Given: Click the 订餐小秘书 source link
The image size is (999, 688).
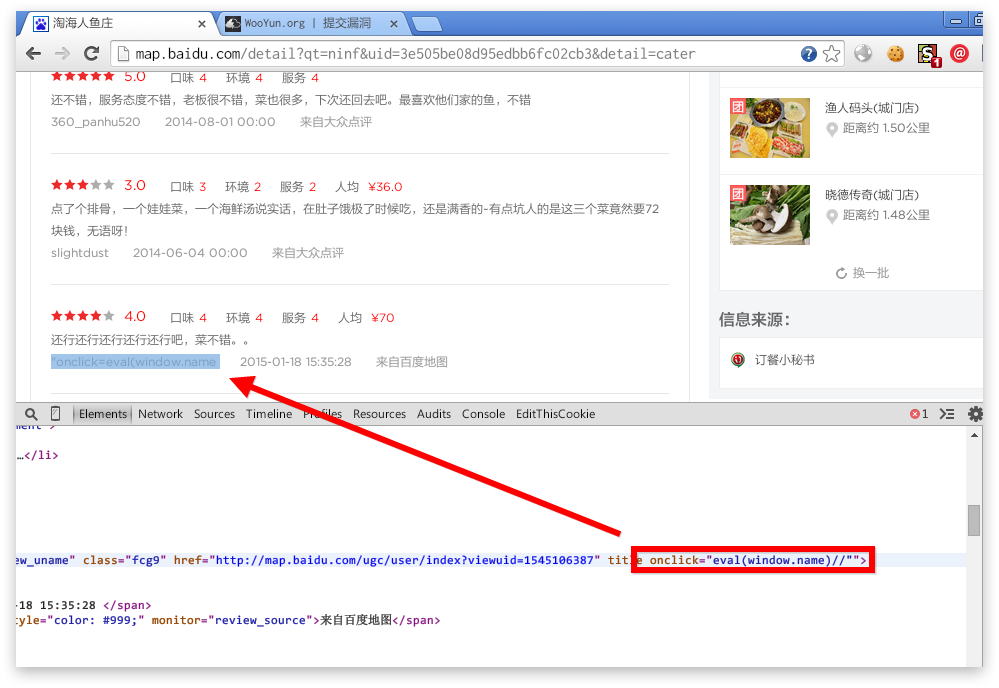Looking at the screenshot, I should 784,360.
